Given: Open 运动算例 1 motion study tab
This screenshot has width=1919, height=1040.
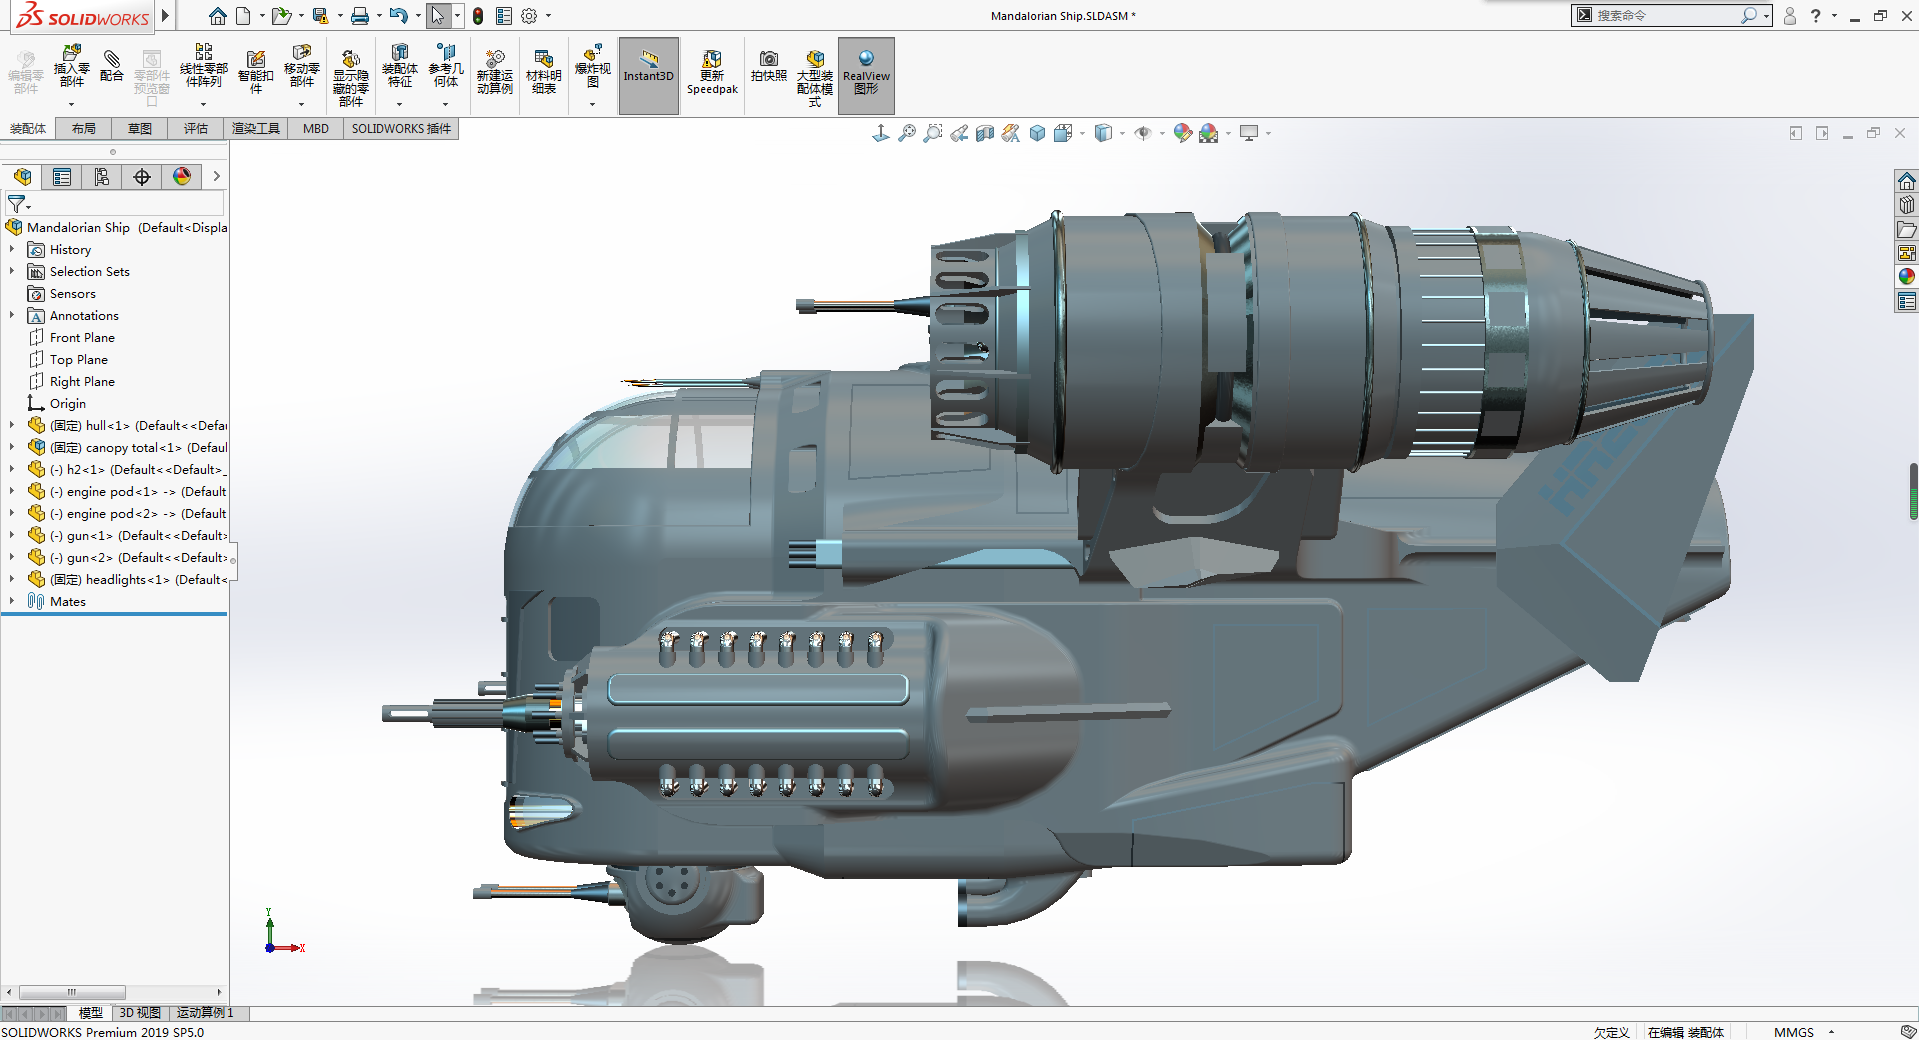Looking at the screenshot, I should tap(205, 1013).
